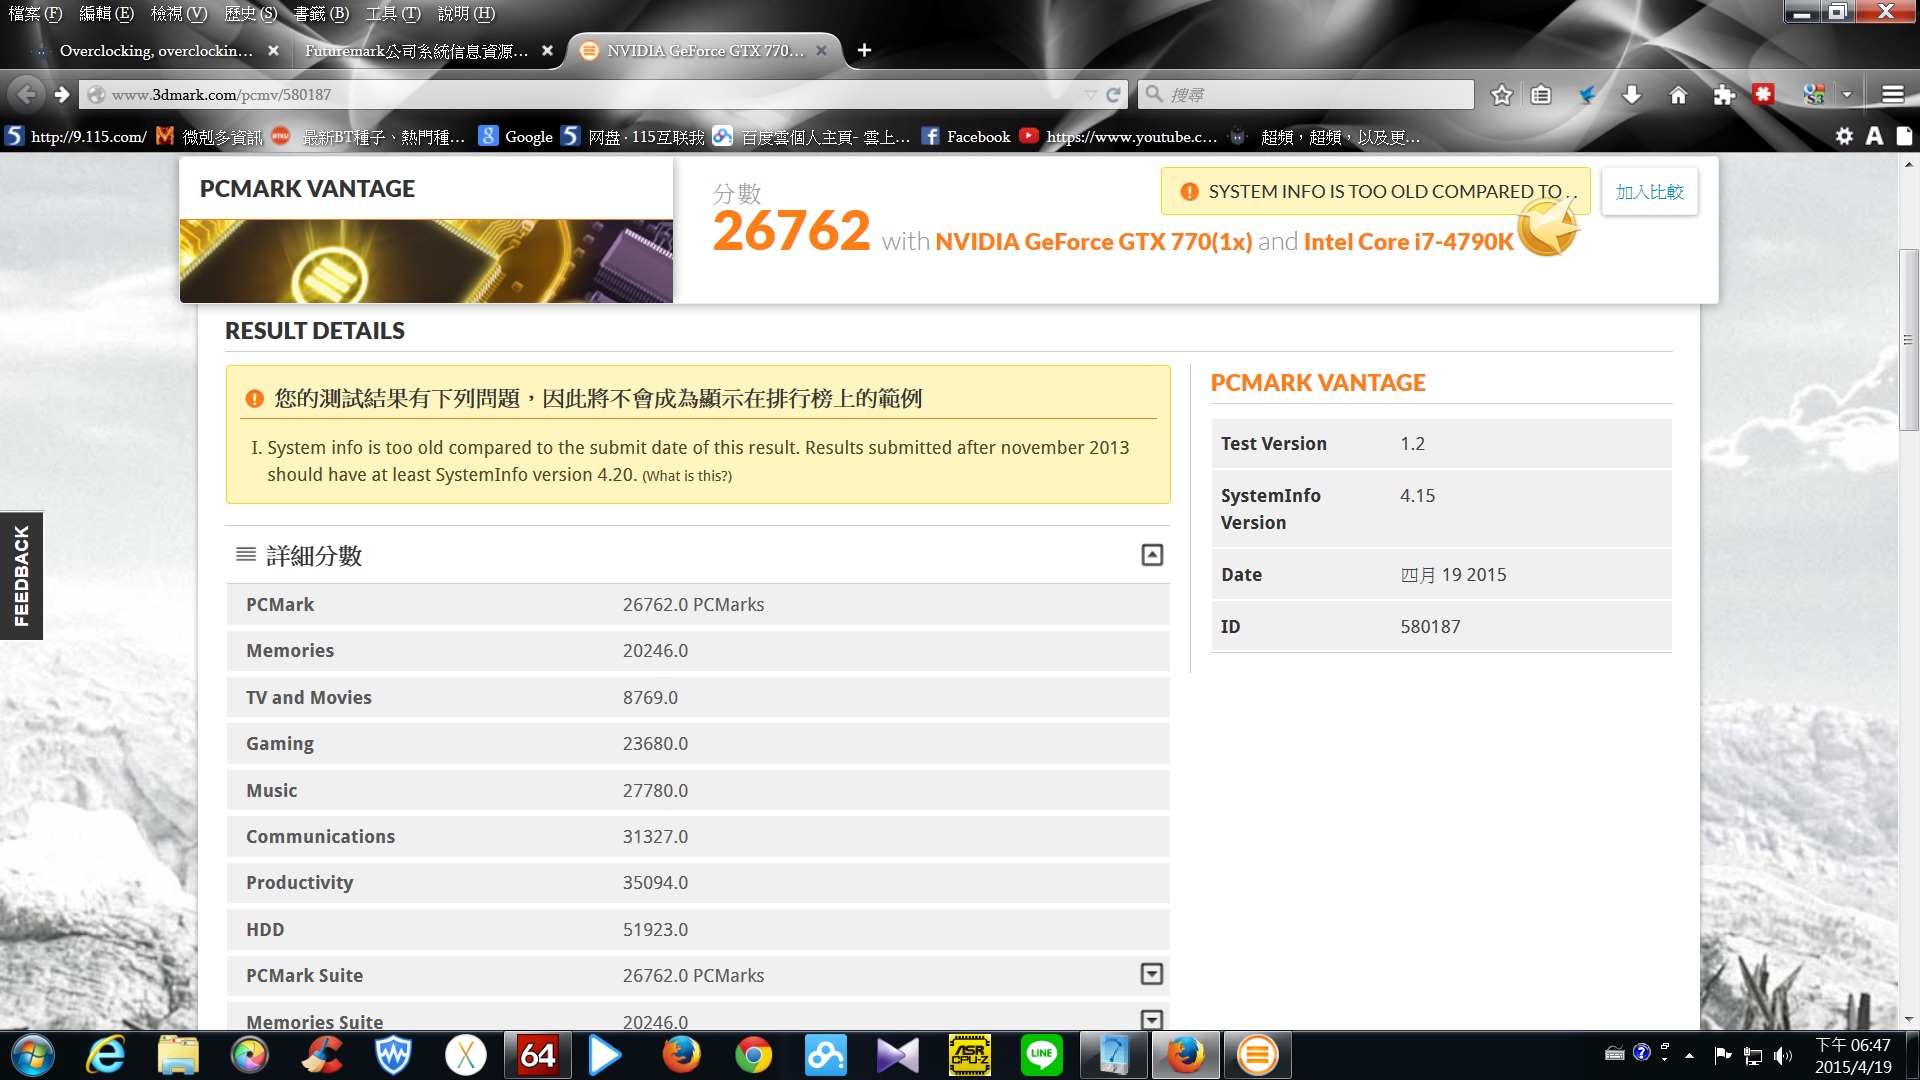Close the Futuremark tab
Screen dimensions: 1920x1080
(x=547, y=50)
